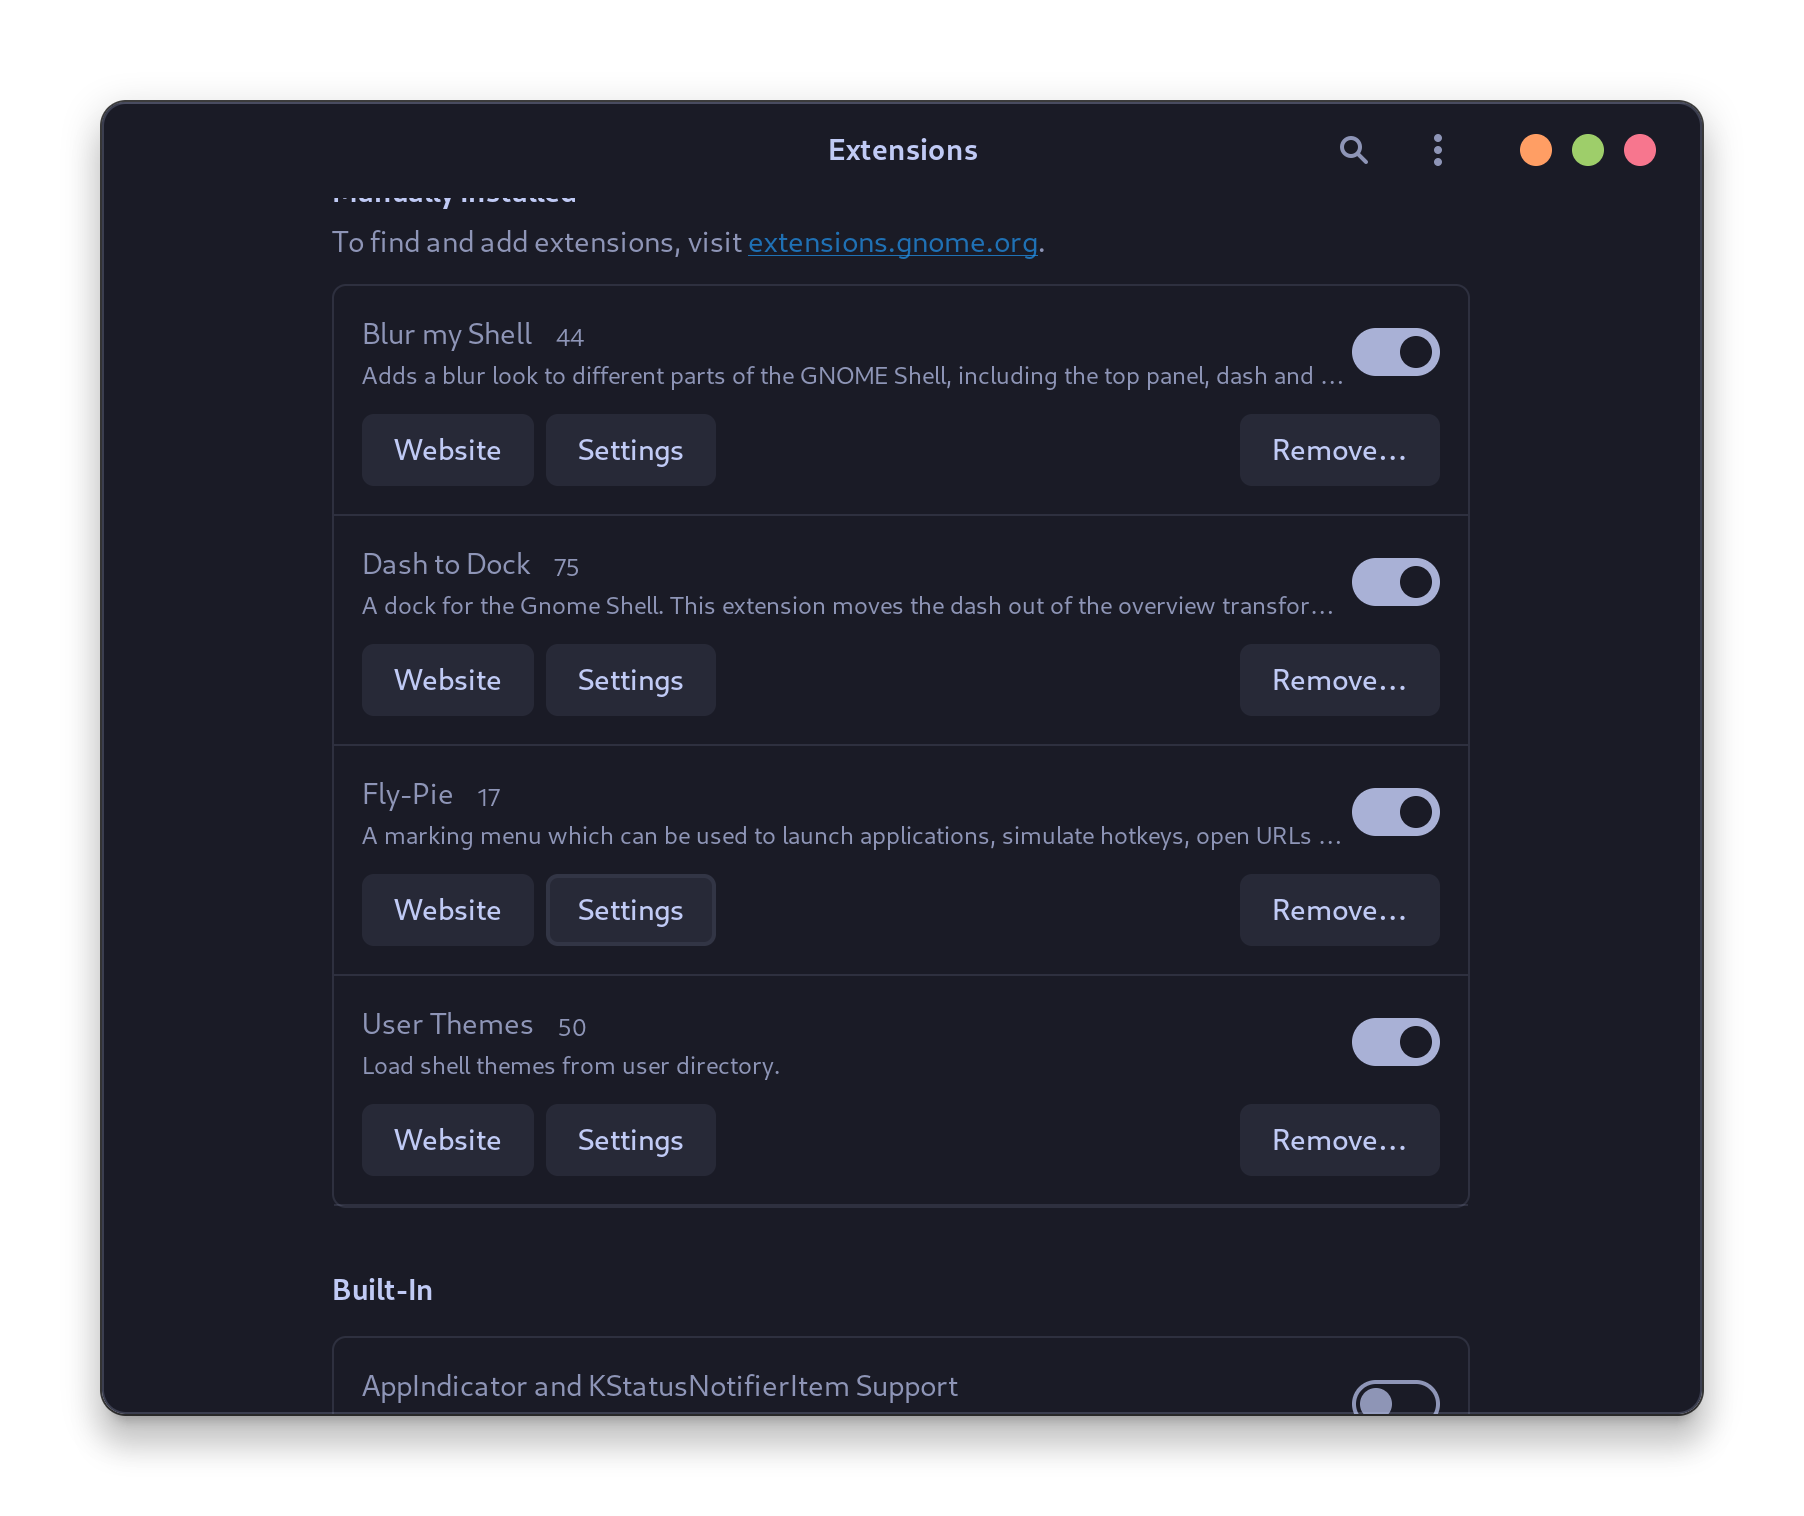Viewport: 1804px width, 1516px height.
Task: Open the primary menu (three dots)
Action: pos(1437,150)
